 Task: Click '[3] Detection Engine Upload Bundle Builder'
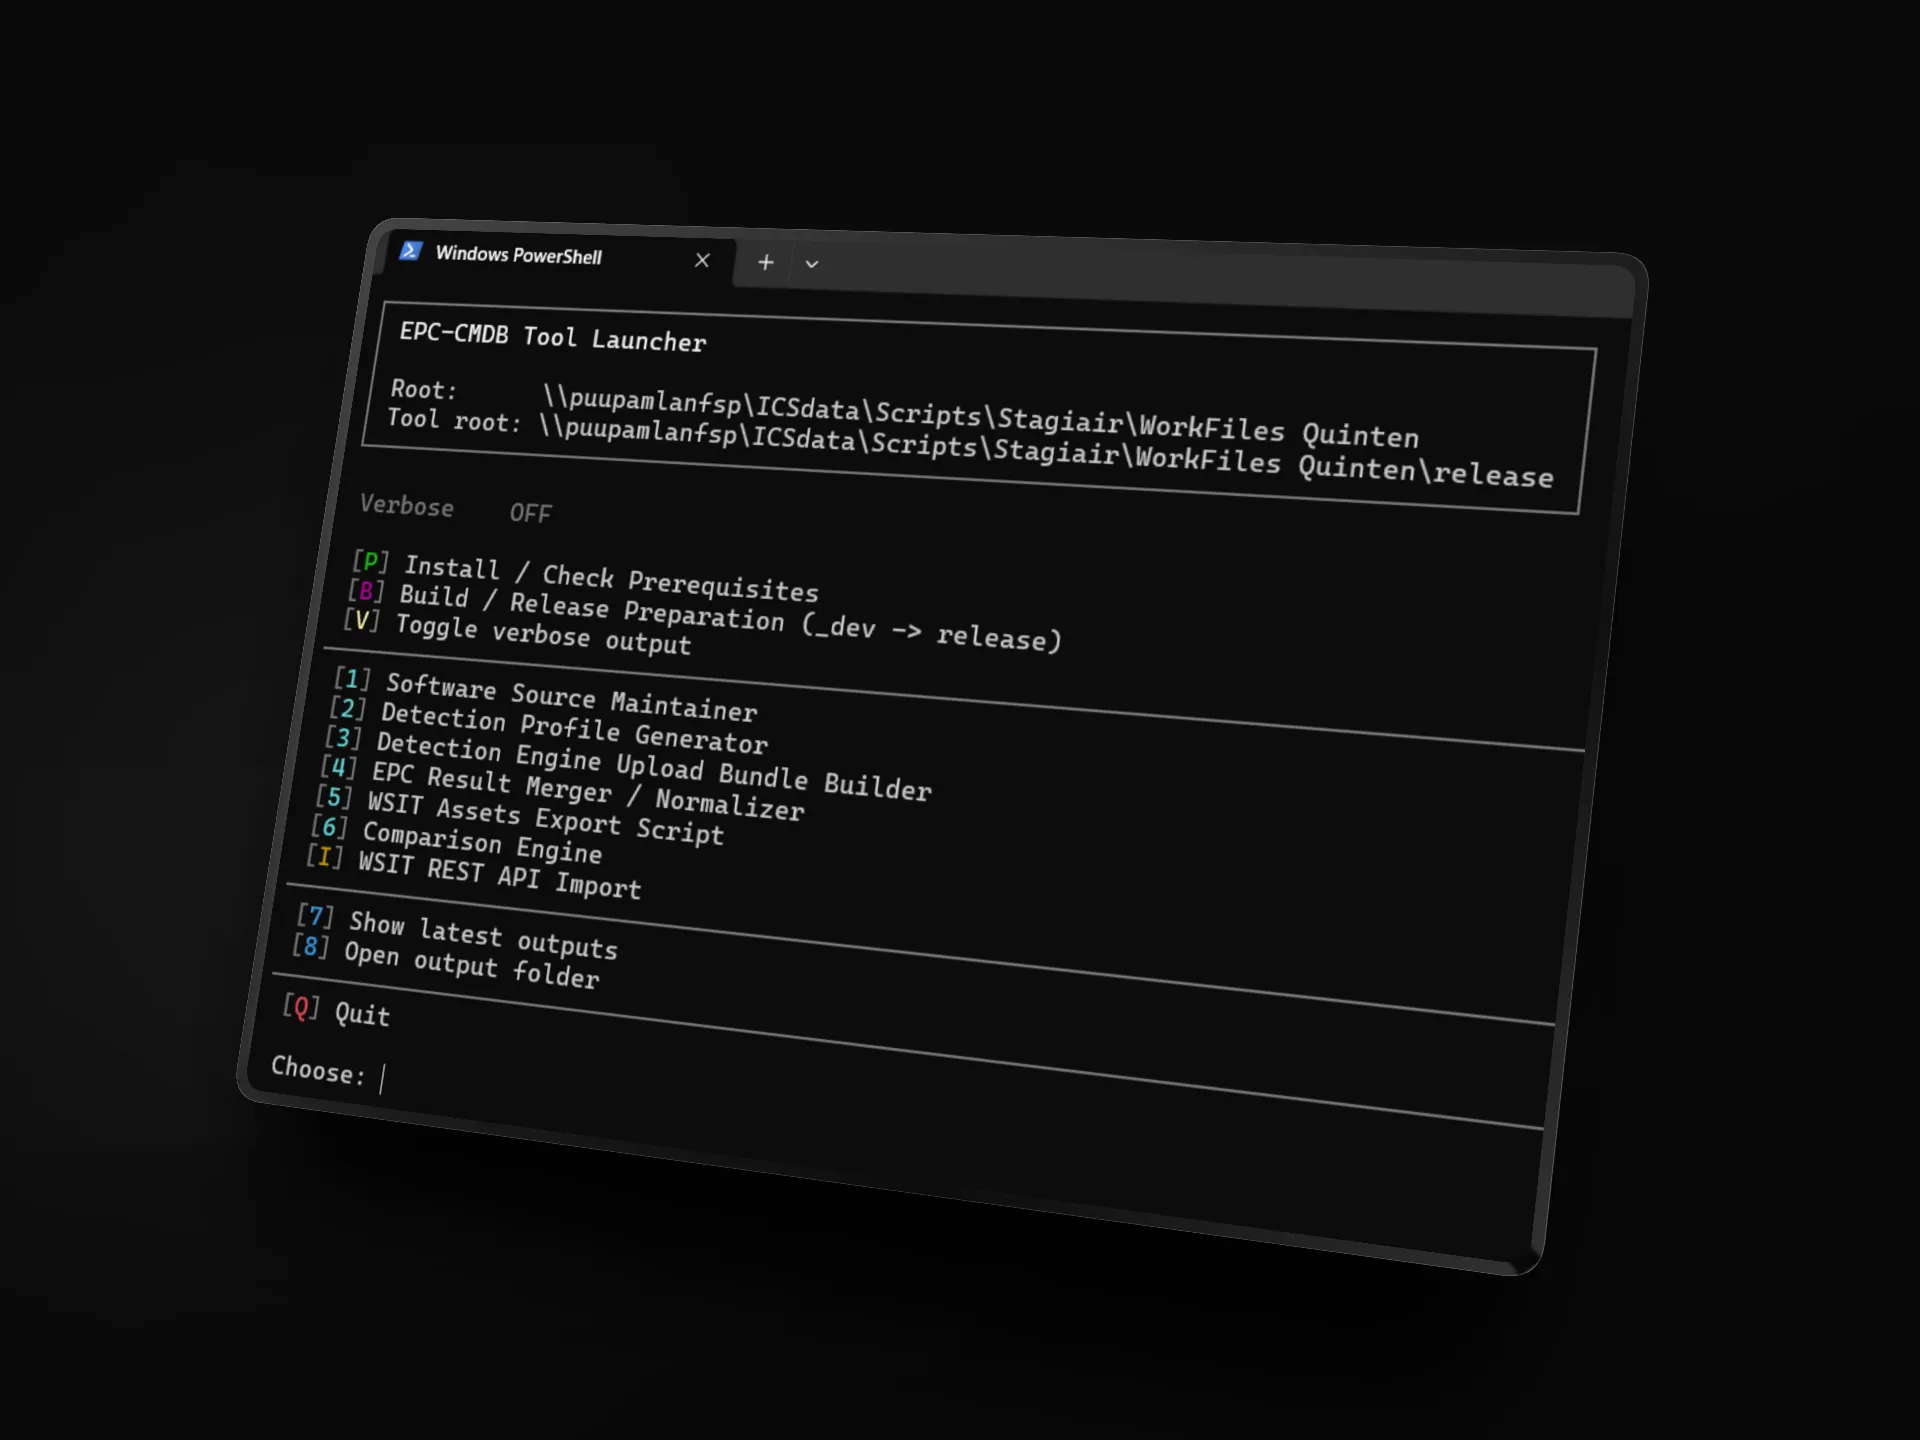[x=628, y=765]
